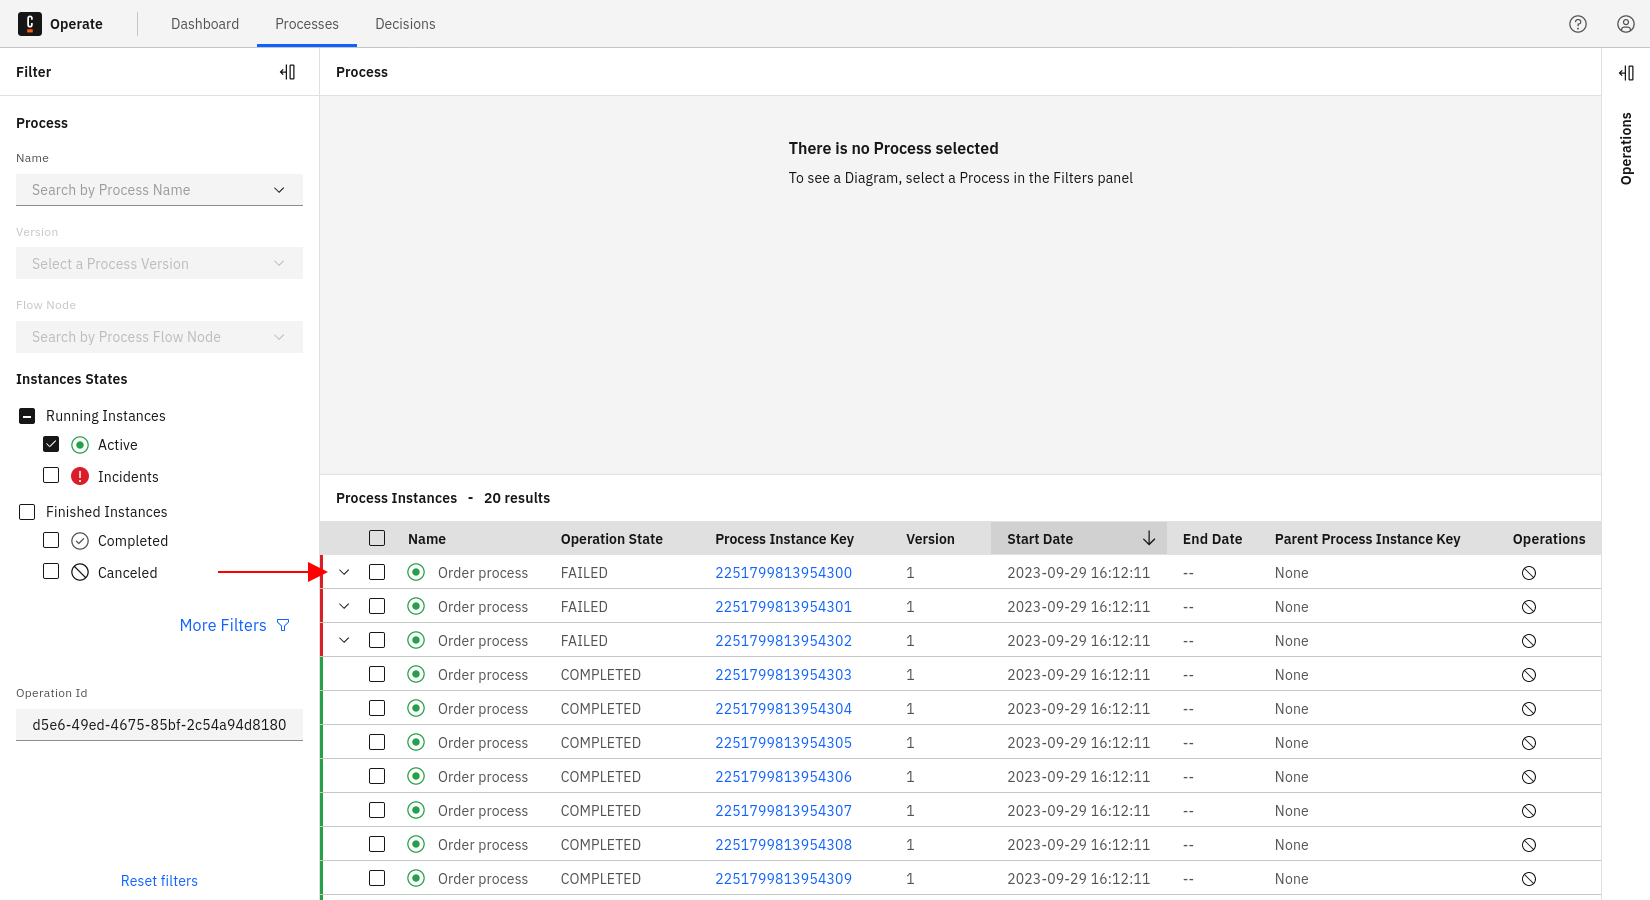Select row for instance 2251799813954304
Screen dimensions: 1650x900
[x=377, y=708]
